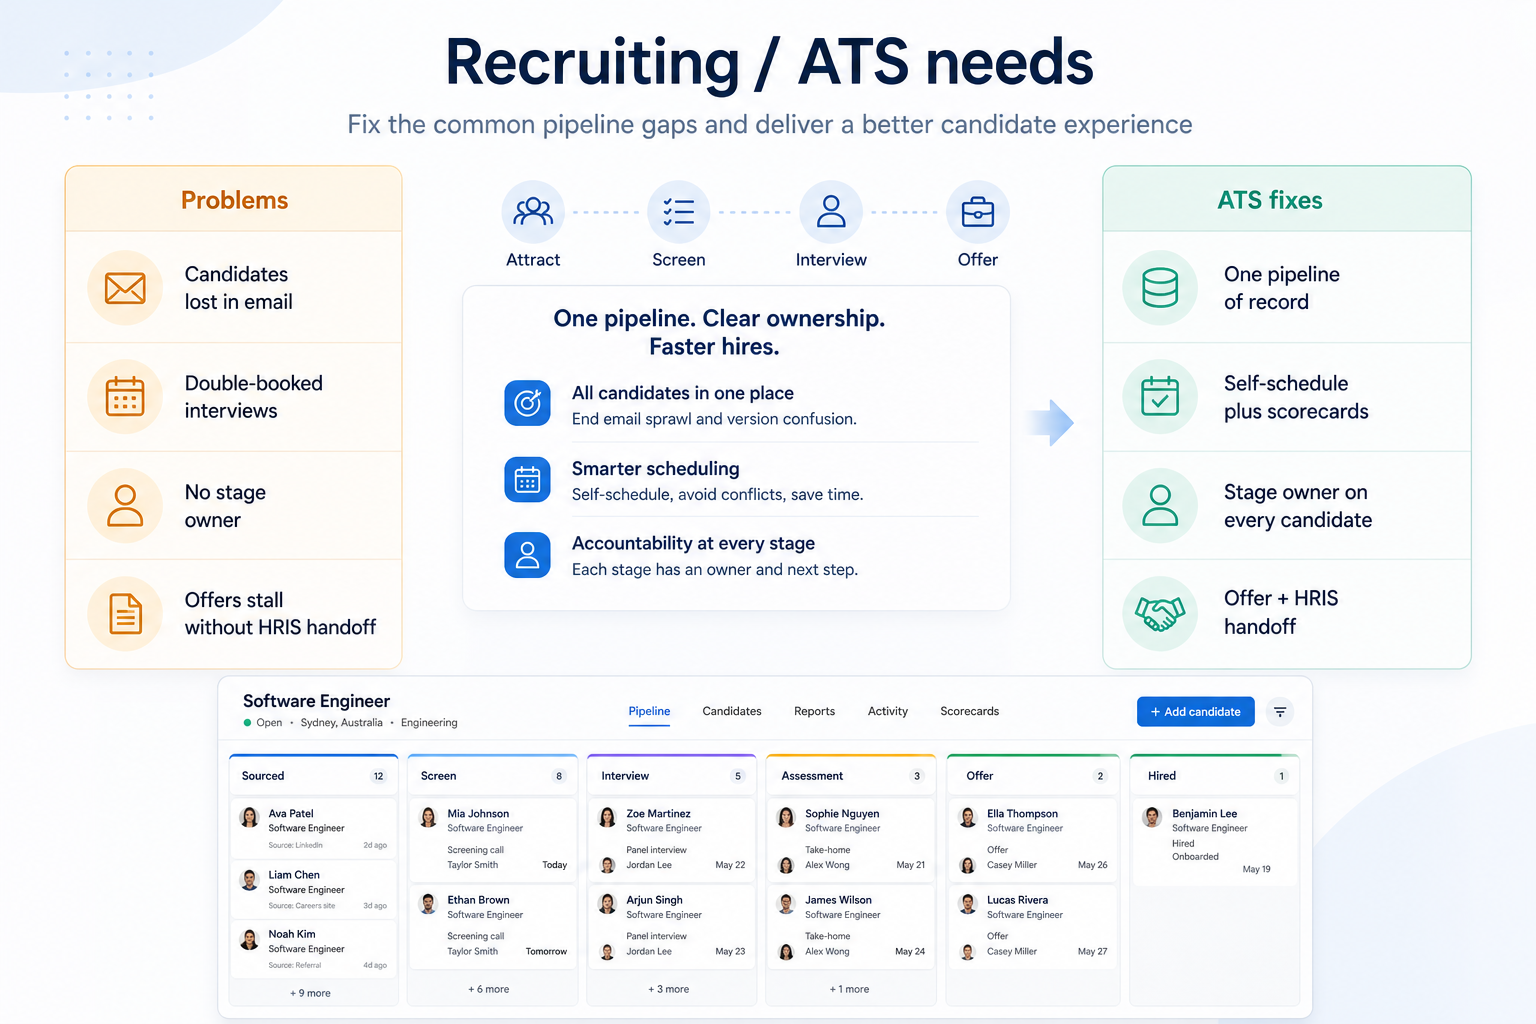Screen dimensions: 1536x1024
Task: Click the blue person icon beside Accountability at every stage
Action: coord(527,555)
